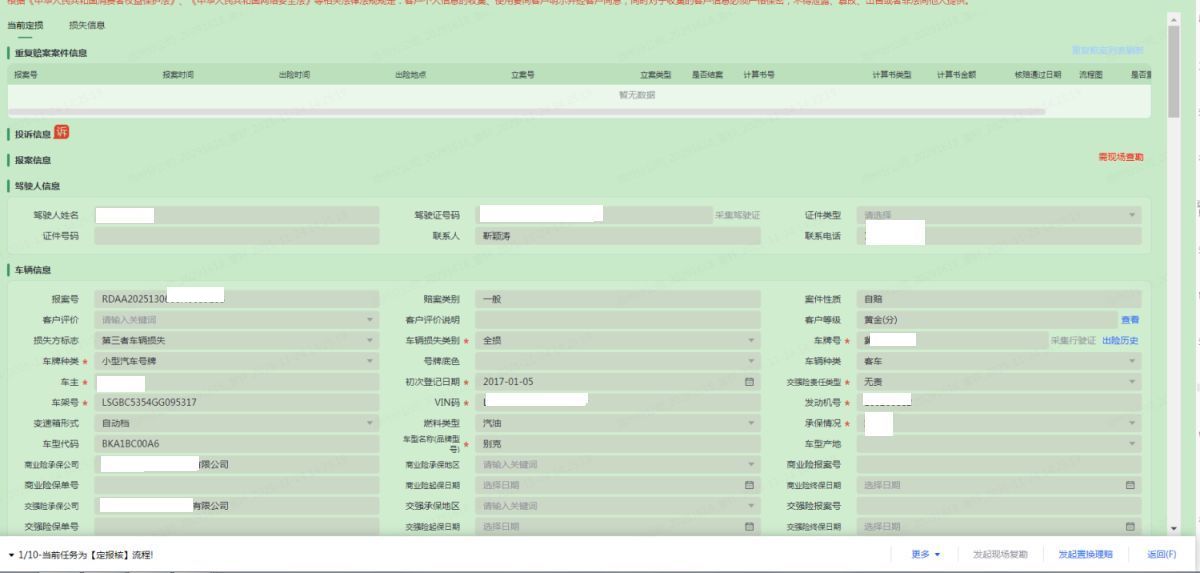Open the 燃料类型 dropdown
The width and height of the screenshot is (1200, 573).
[x=750, y=423]
